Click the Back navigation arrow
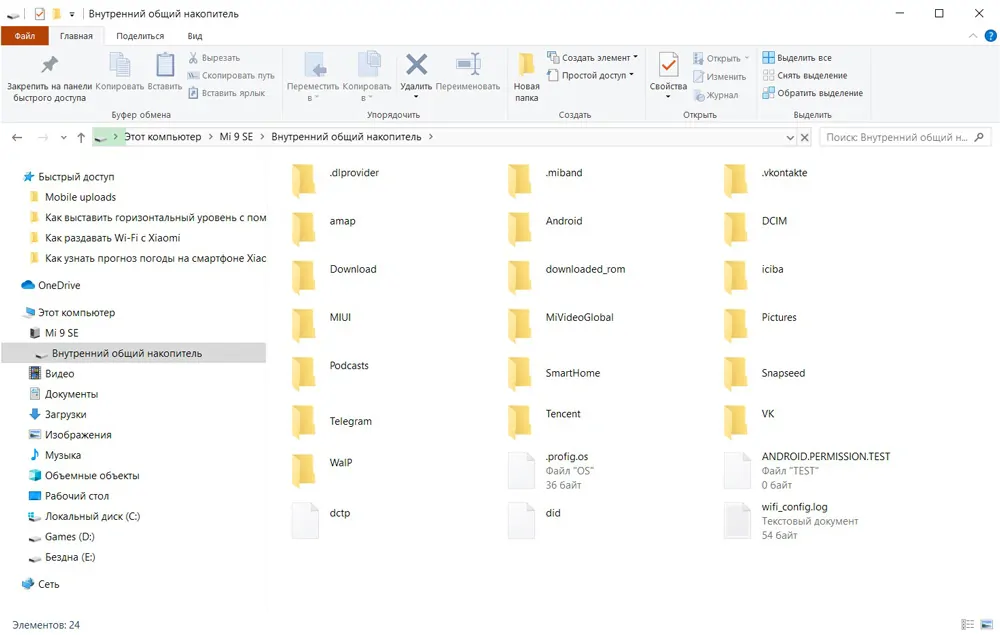The width and height of the screenshot is (1000, 635). point(17,137)
